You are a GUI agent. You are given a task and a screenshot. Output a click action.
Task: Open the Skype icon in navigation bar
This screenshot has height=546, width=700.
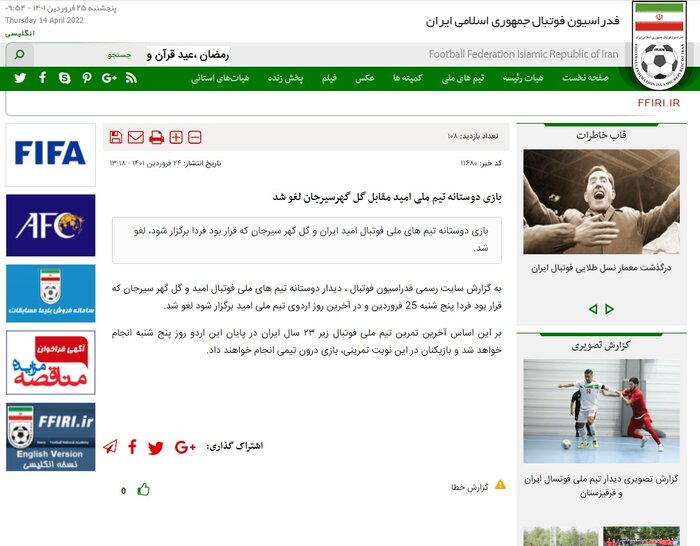pyautogui.click(x=65, y=78)
